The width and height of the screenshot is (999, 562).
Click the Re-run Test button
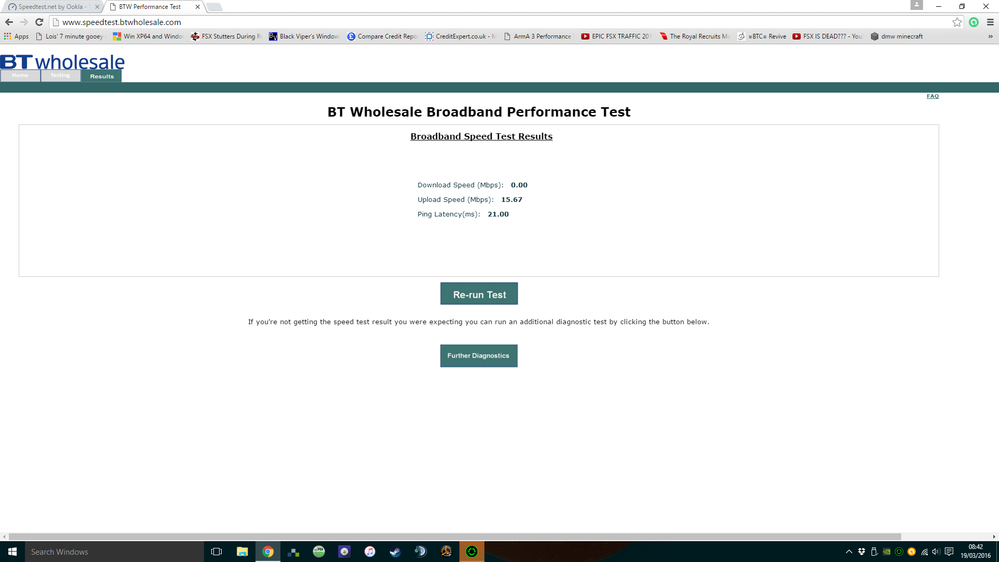click(x=478, y=294)
